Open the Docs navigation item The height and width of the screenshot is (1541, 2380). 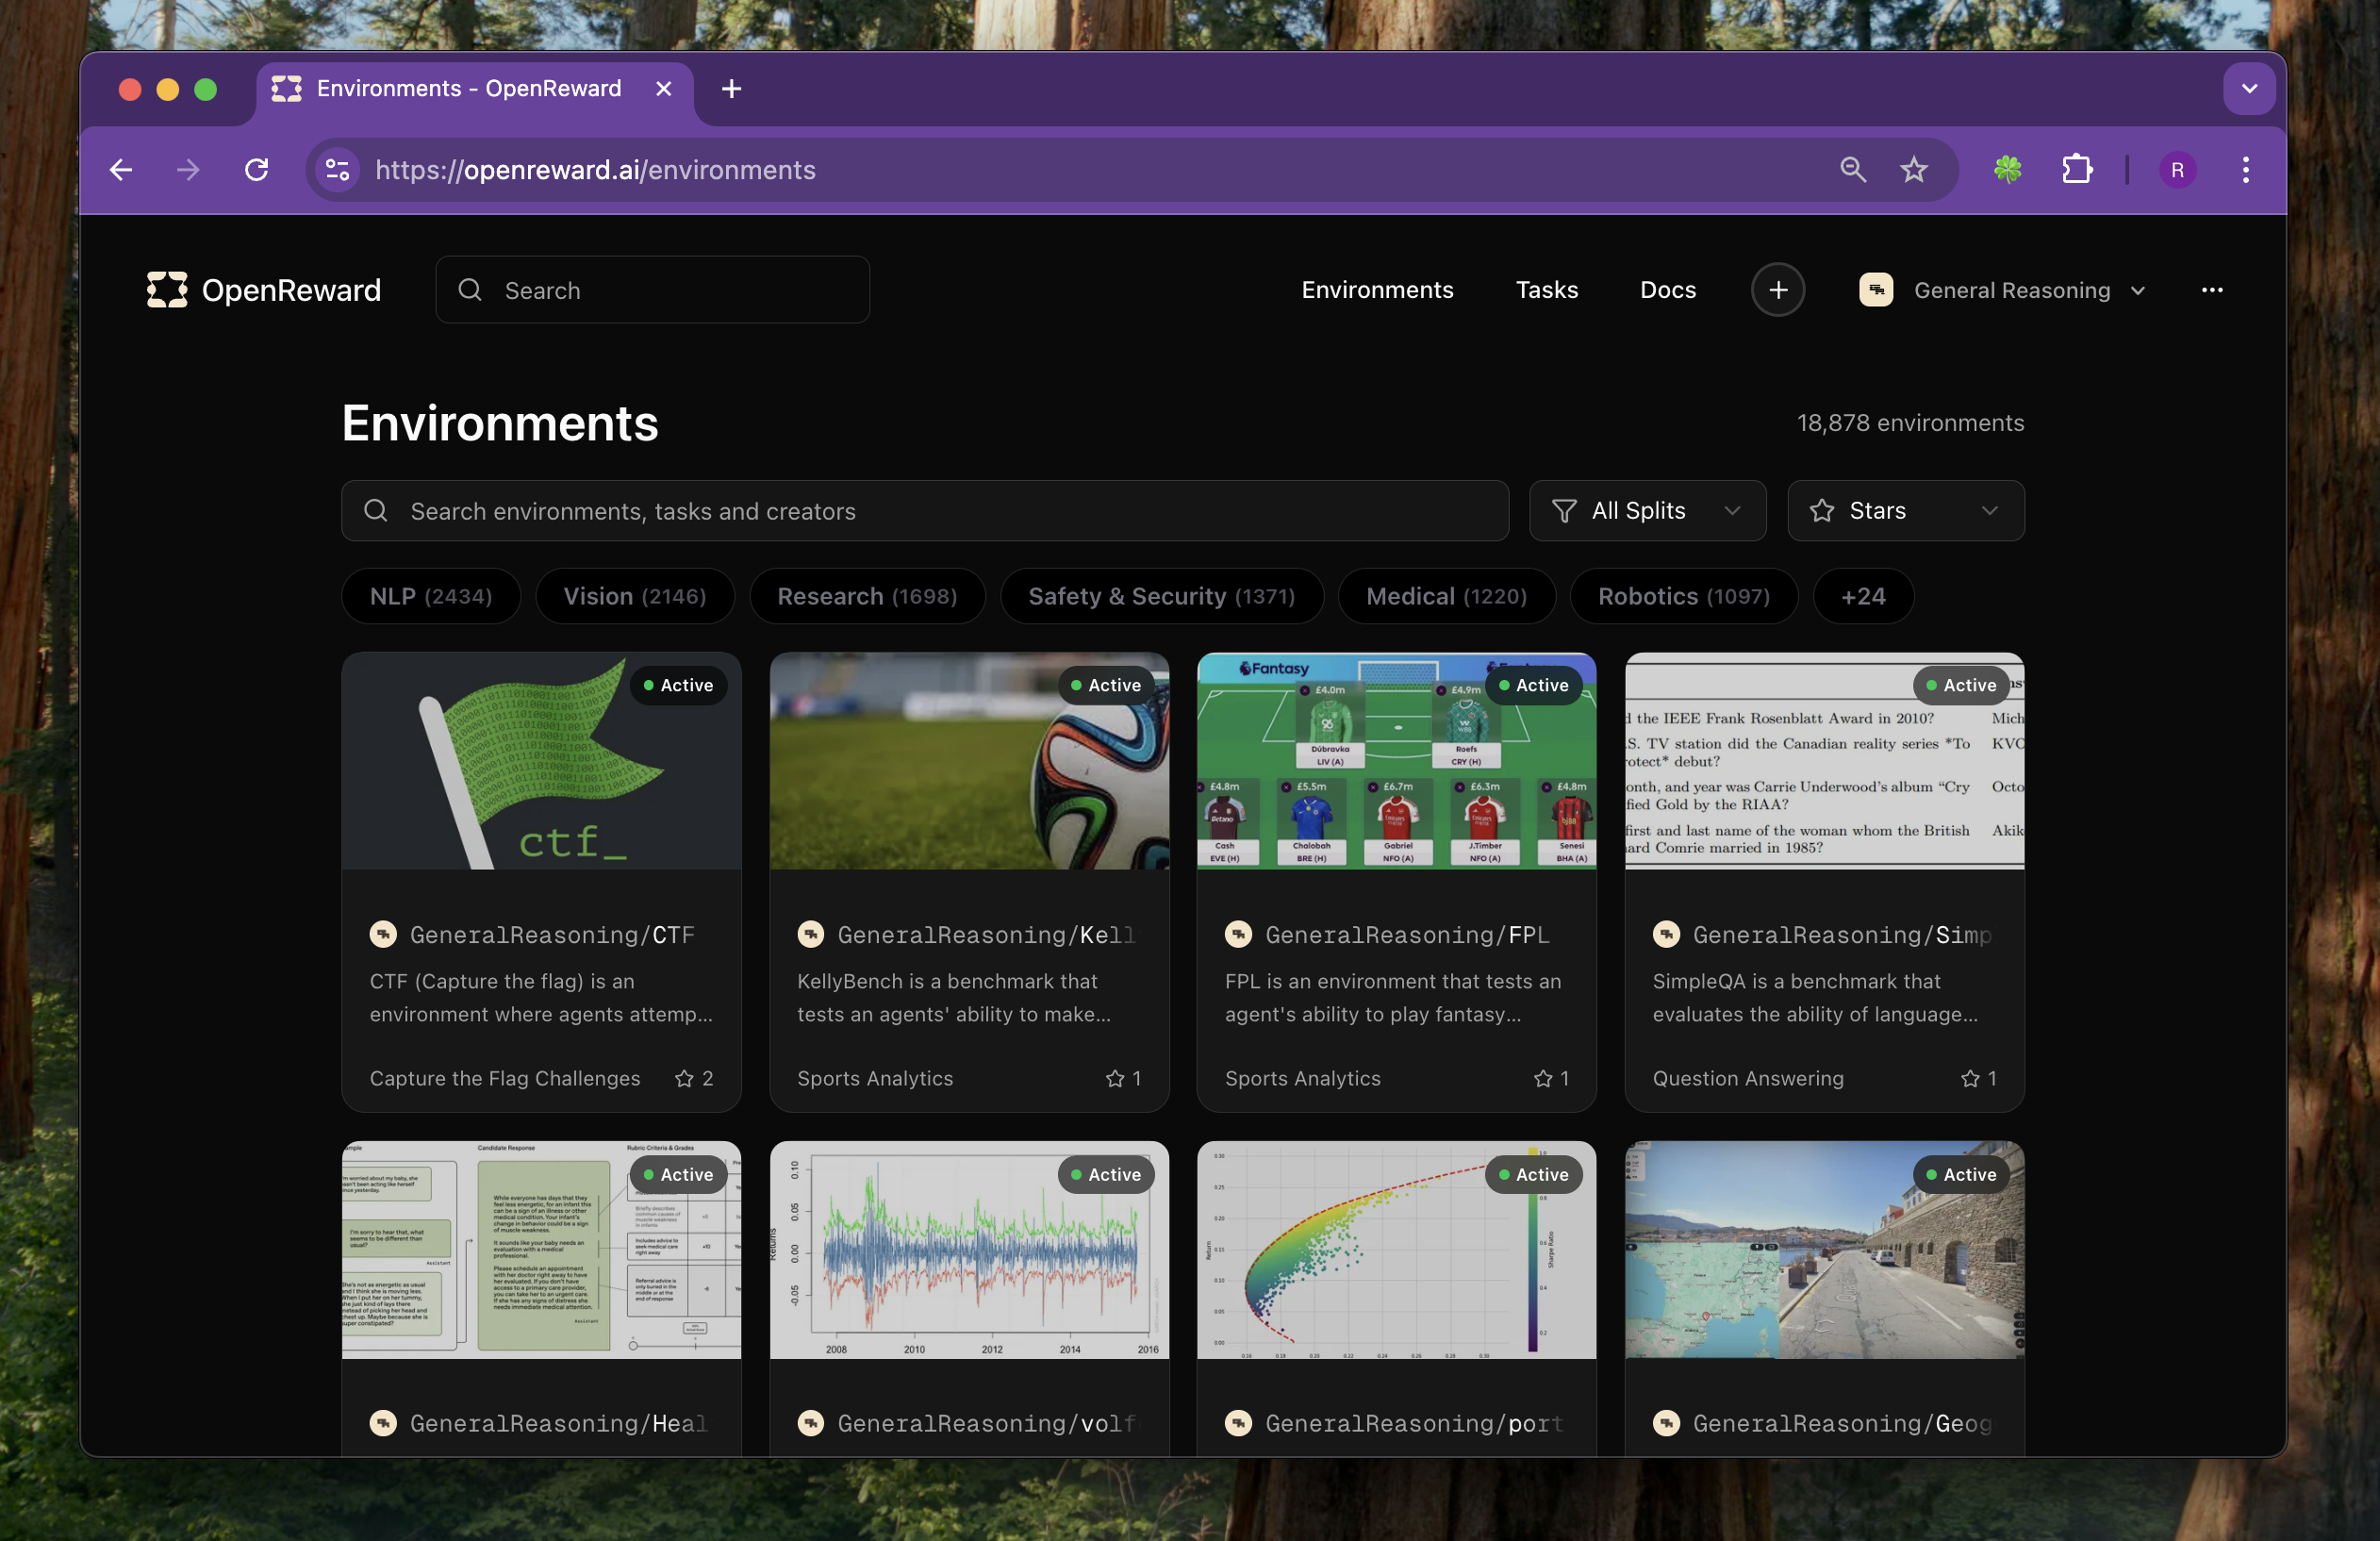pos(1667,290)
